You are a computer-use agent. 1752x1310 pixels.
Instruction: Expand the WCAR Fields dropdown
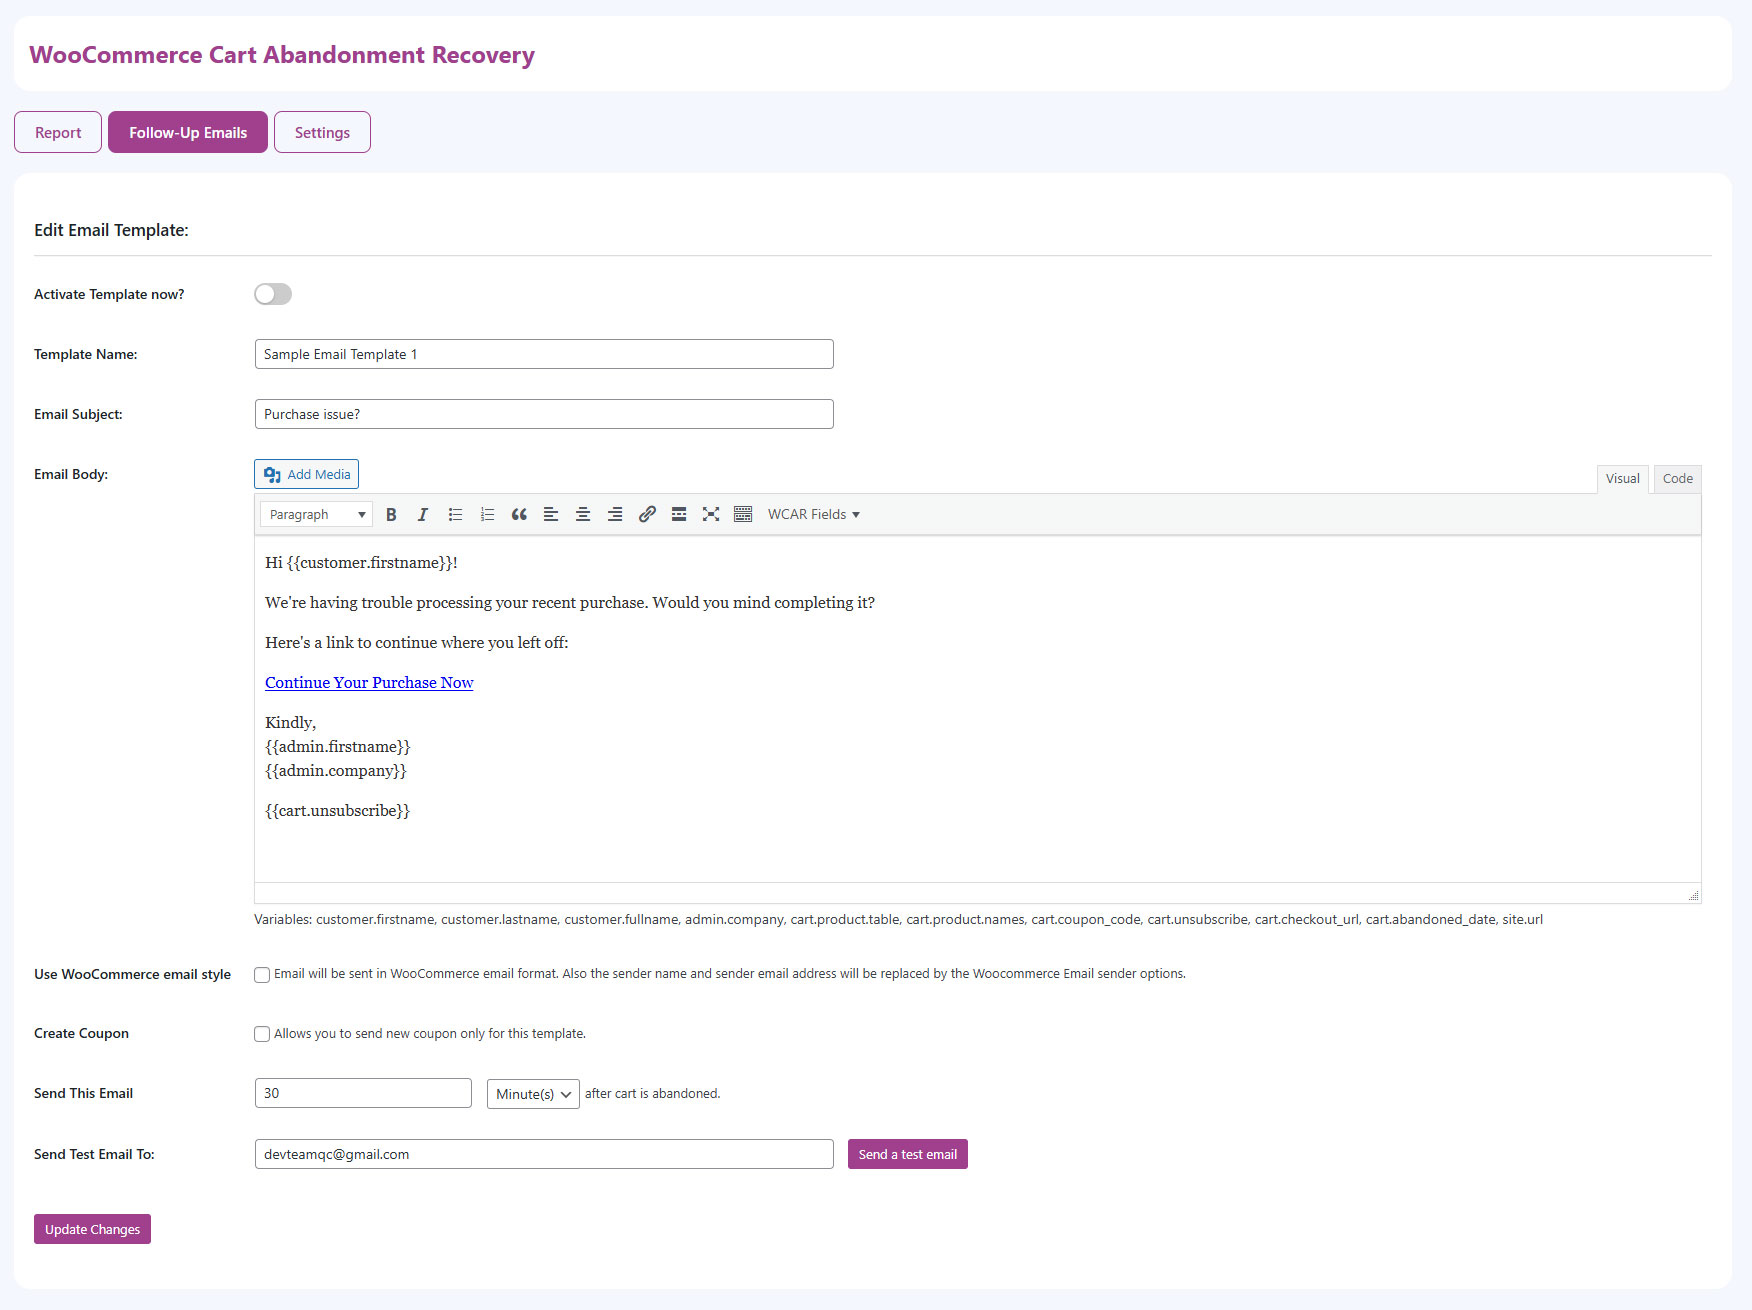click(813, 514)
